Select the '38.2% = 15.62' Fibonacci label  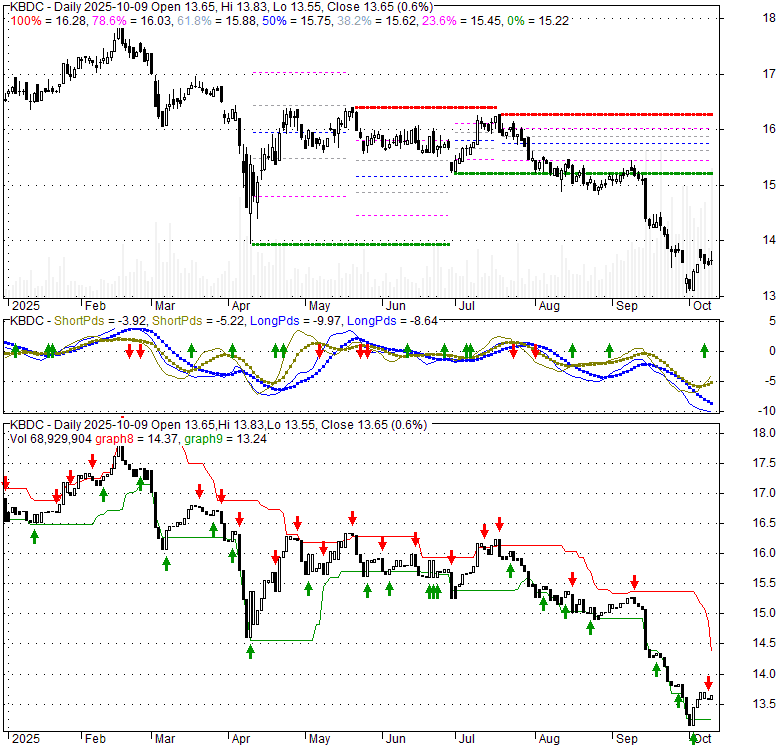click(377, 21)
